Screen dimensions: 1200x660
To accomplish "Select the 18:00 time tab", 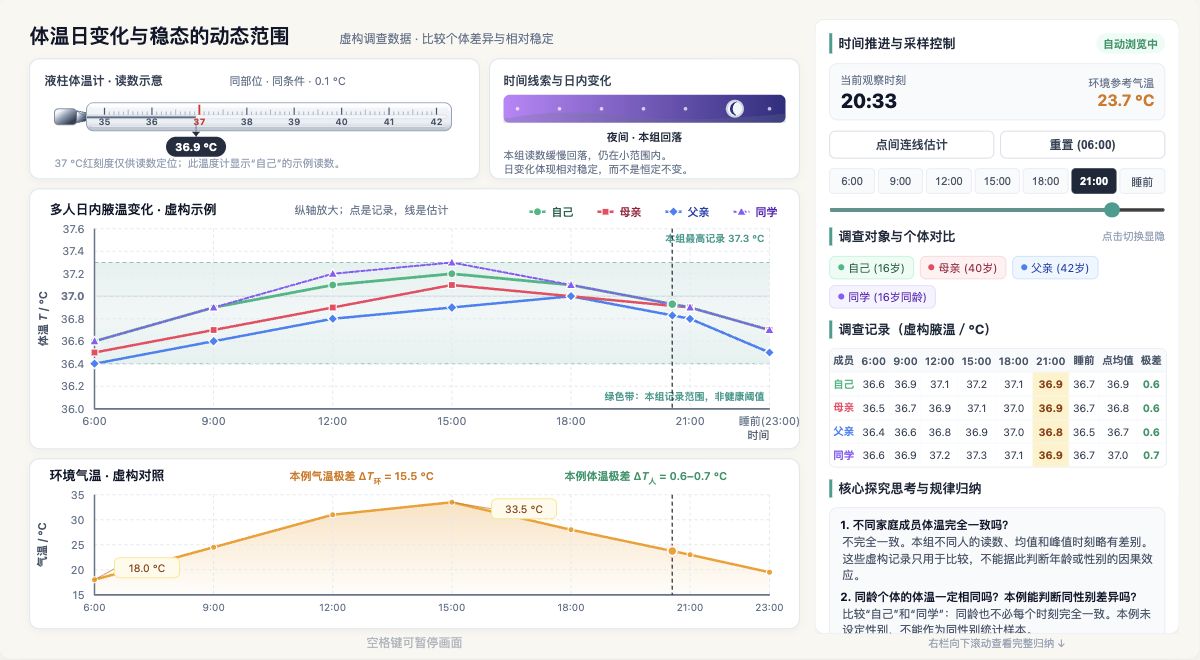I will pos(1045,181).
